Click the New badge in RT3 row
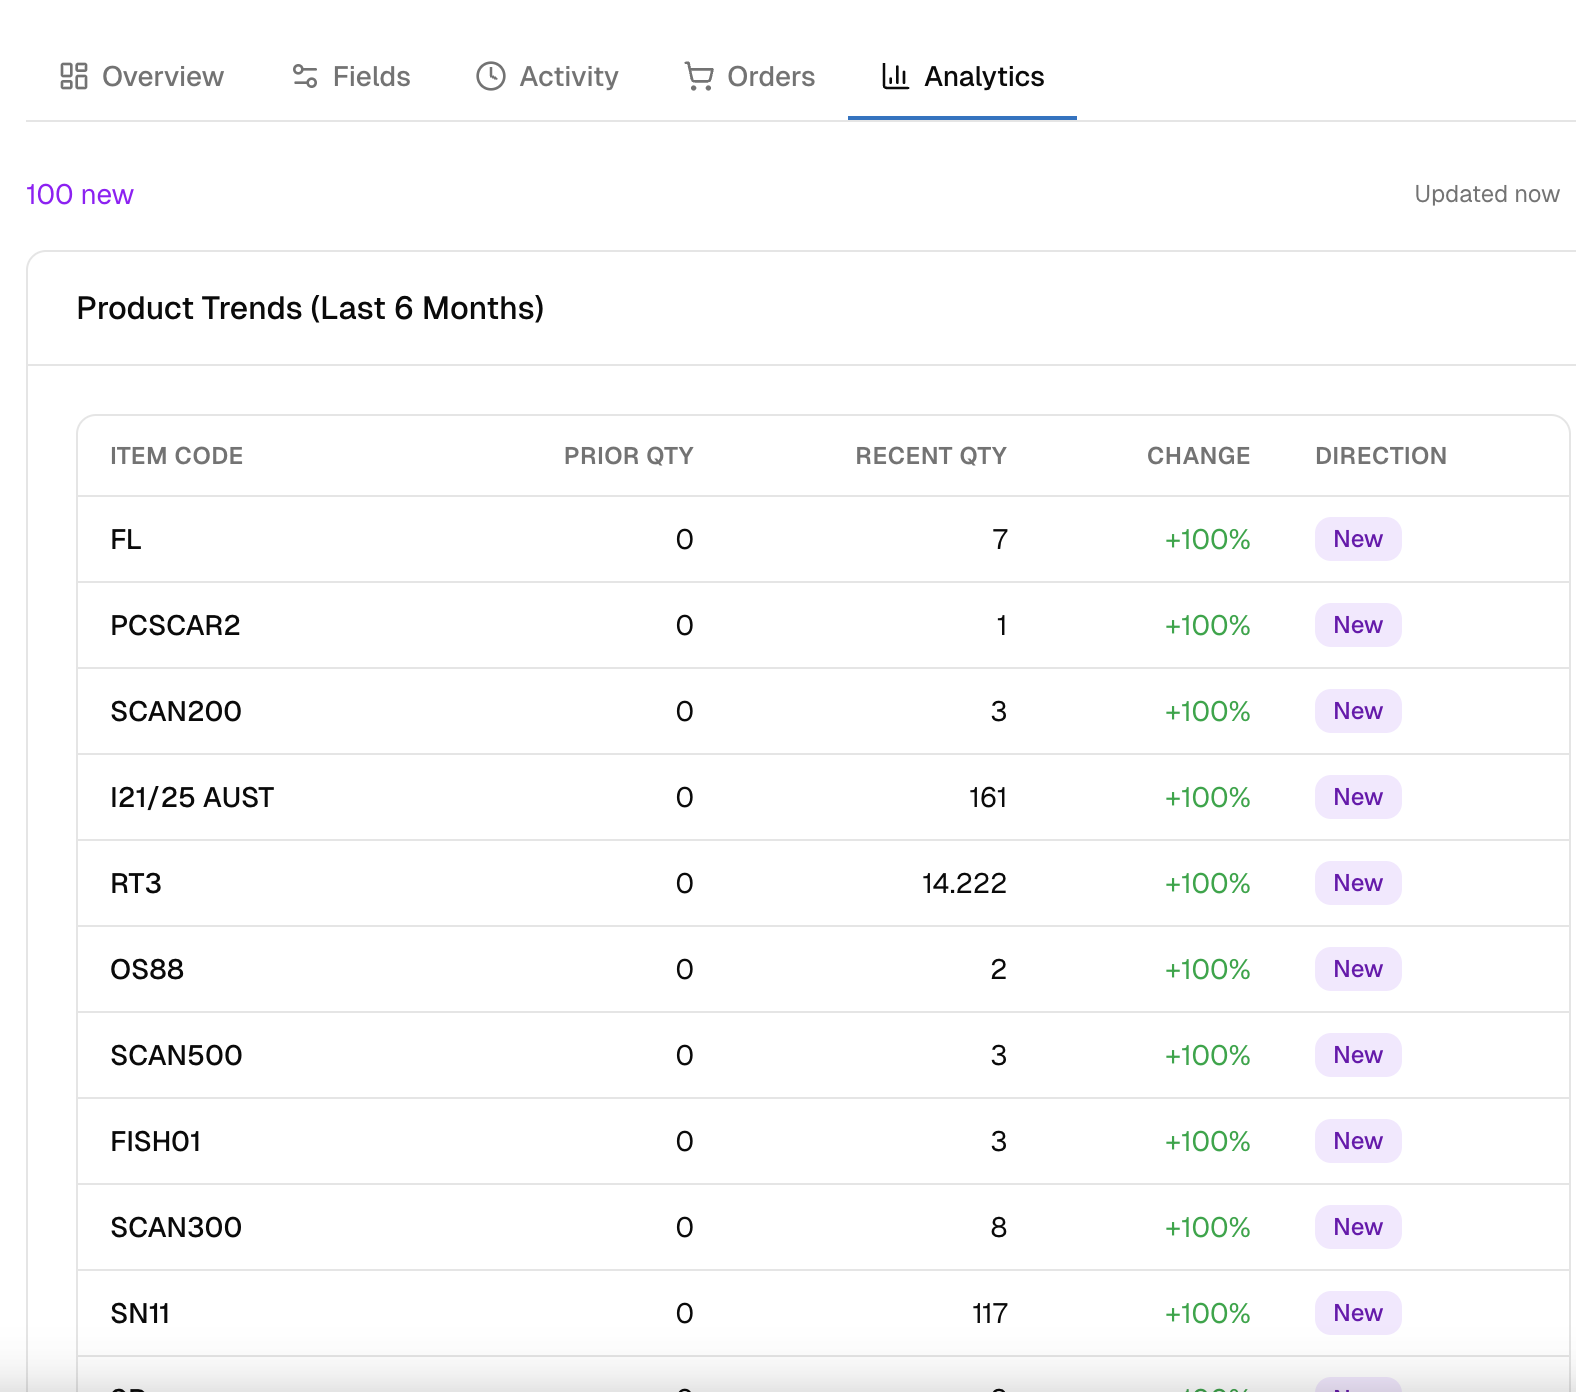 (x=1357, y=884)
